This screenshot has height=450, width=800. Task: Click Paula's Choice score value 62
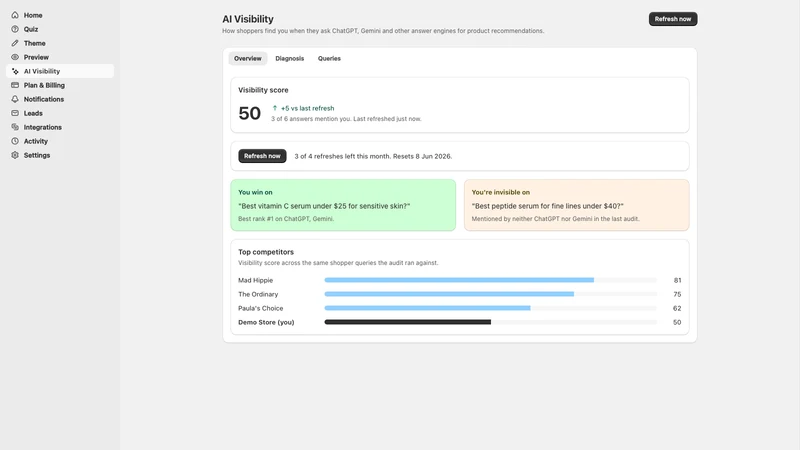[677, 308]
